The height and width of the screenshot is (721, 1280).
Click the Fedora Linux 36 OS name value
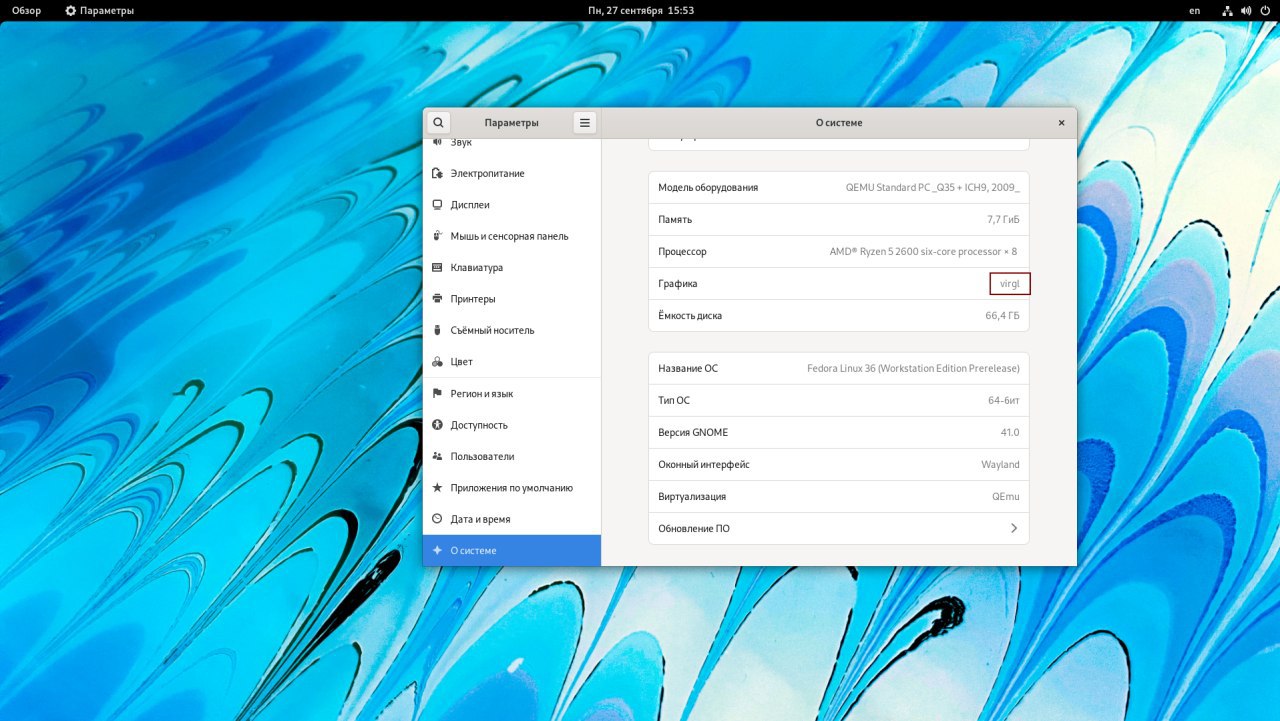(x=913, y=369)
